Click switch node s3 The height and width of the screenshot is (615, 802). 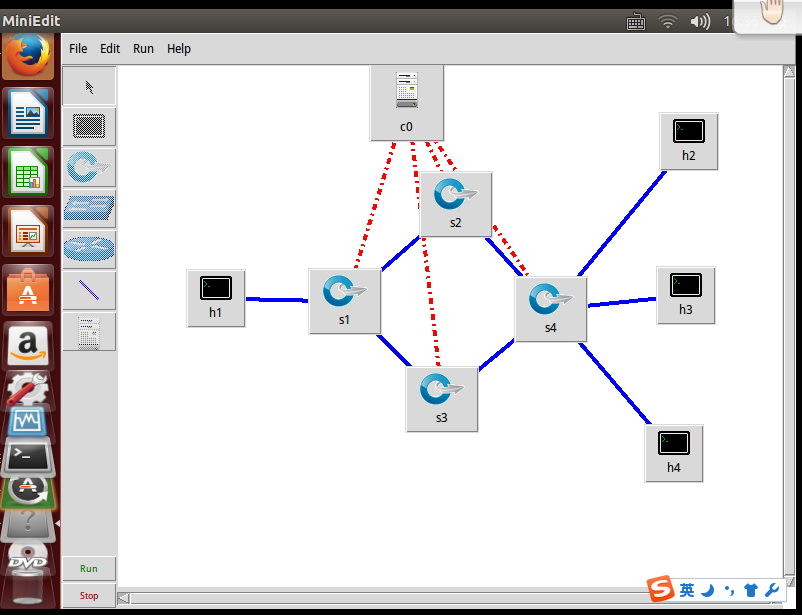tap(442, 399)
